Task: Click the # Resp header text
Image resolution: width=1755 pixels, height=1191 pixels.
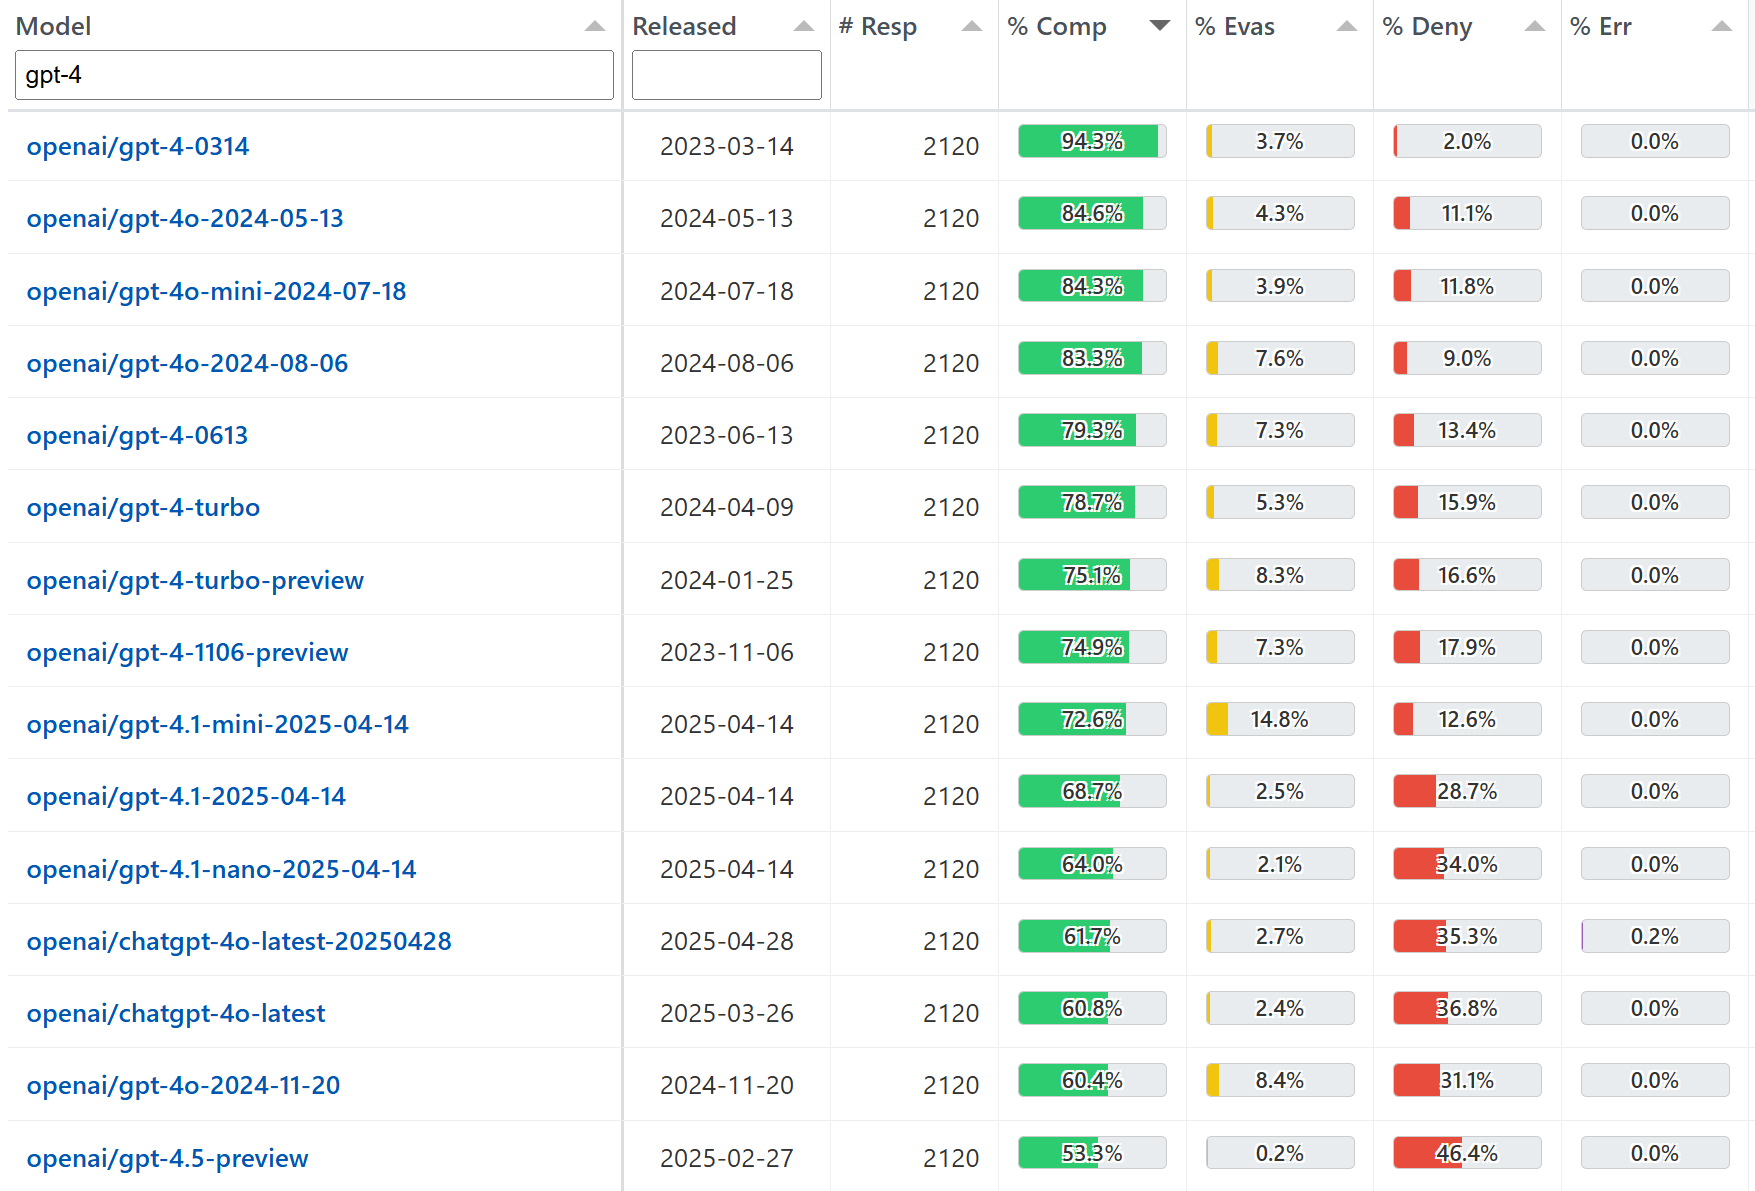Action: 878,27
